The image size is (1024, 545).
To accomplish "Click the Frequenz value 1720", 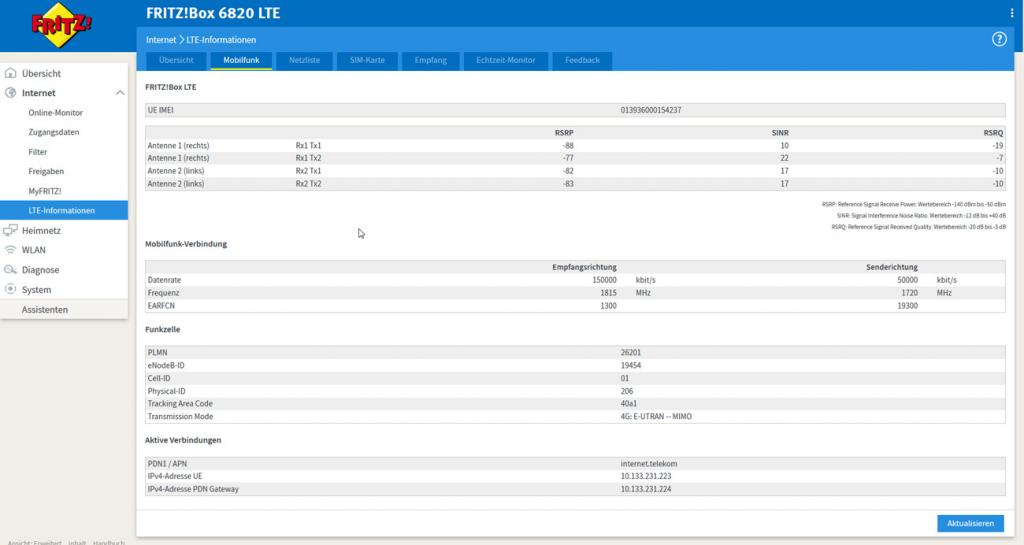I will point(909,293).
